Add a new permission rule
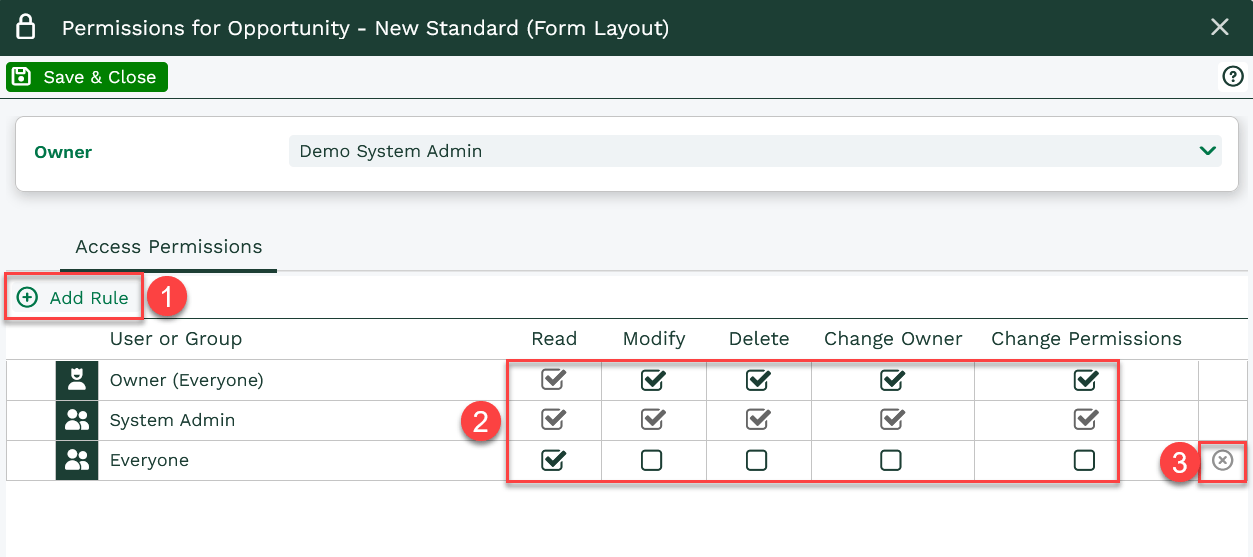The height and width of the screenshot is (557, 1253). click(x=74, y=298)
